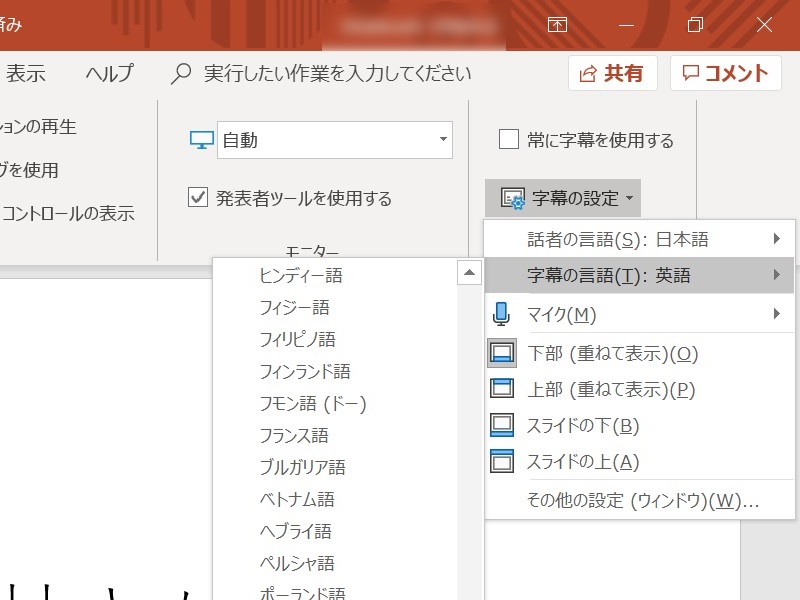The image size is (800, 600).
Task: Select the 上部 (重ねて表示) overlay icon
Action: pyautogui.click(x=502, y=388)
